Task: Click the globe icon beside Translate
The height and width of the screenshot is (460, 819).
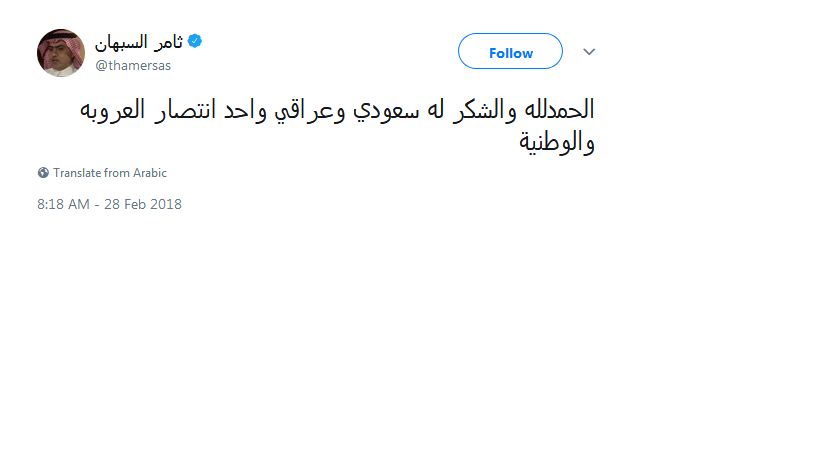Action: (x=43, y=173)
